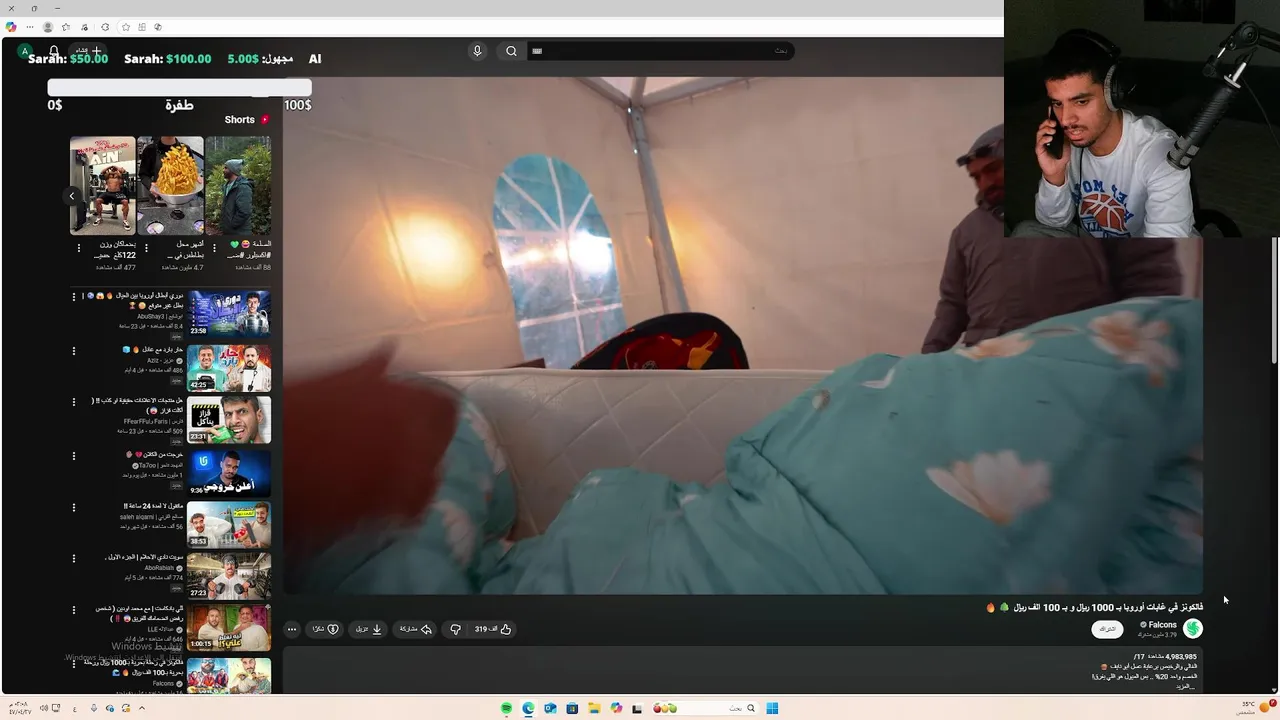This screenshot has width=1280, height=720.
Task: Click the YouTube search magnifier button
Action: coord(511,51)
